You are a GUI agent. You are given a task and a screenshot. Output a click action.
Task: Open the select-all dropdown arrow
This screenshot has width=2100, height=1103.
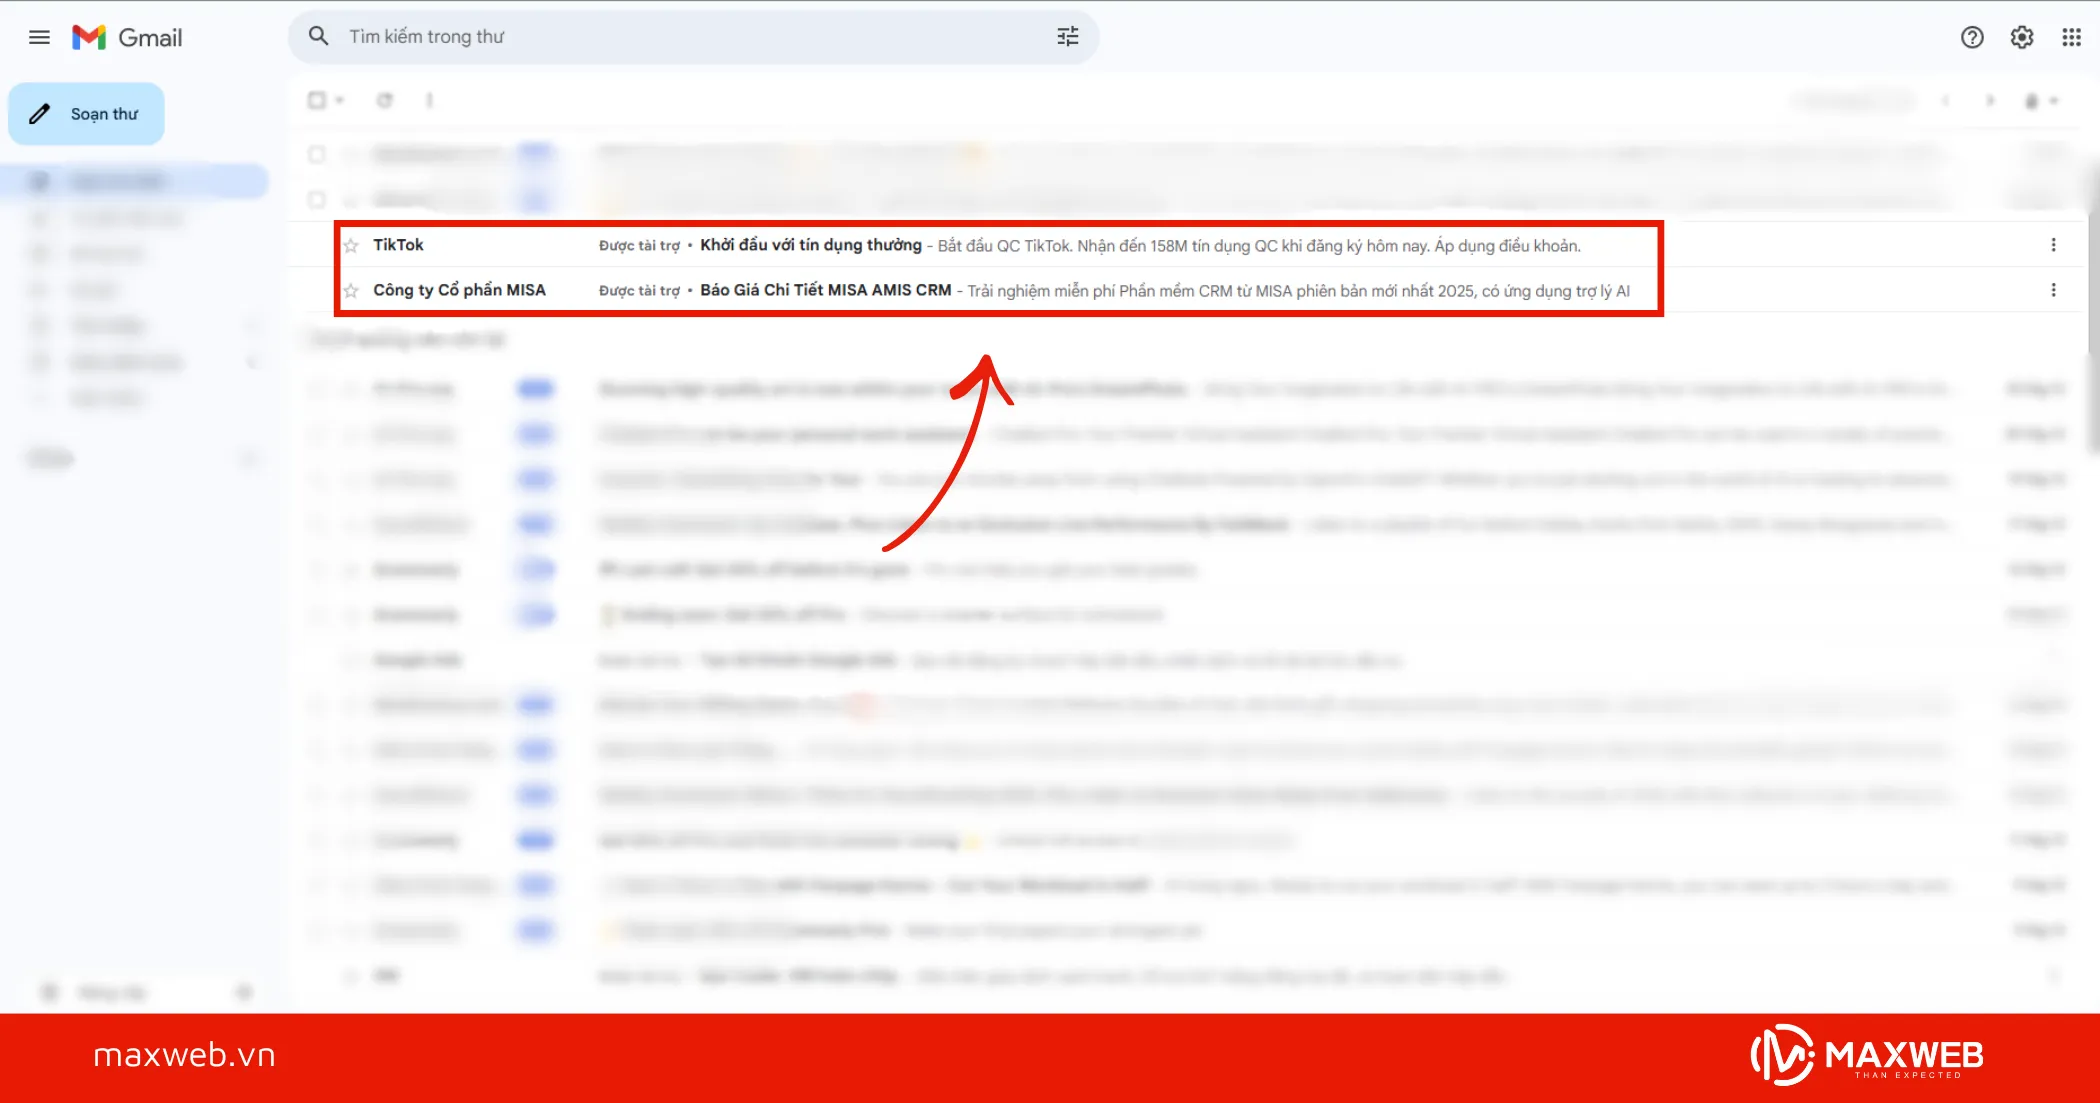coord(339,100)
